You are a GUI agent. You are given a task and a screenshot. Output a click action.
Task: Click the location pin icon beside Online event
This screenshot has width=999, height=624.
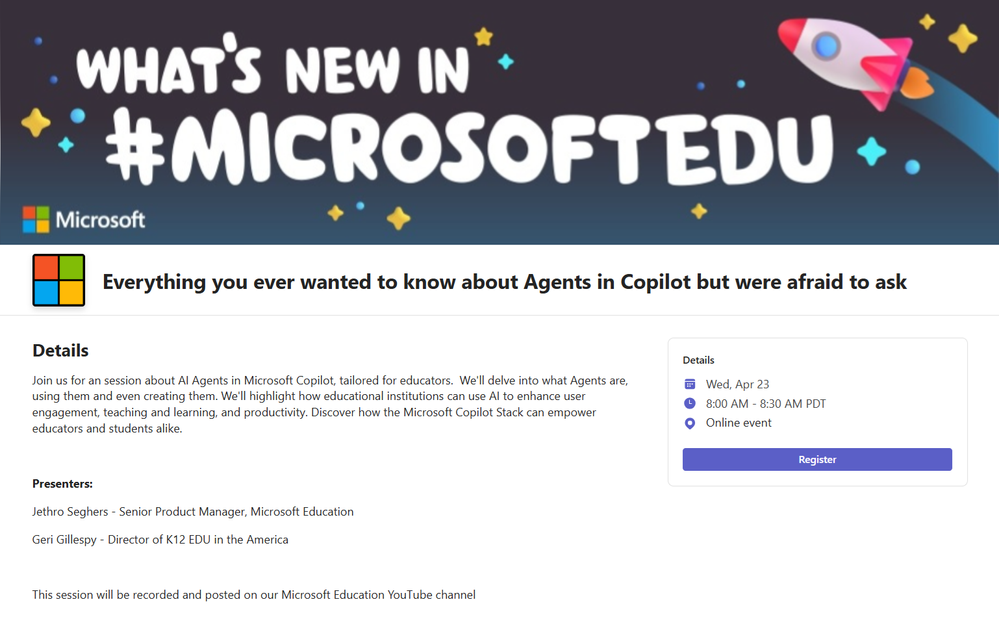(x=689, y=423)
